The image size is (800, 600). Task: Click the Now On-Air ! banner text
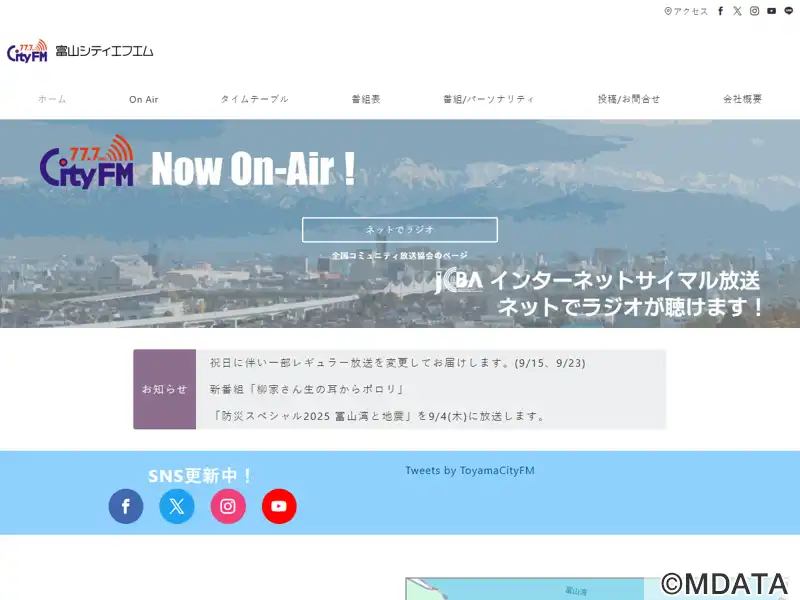point(253,168)
